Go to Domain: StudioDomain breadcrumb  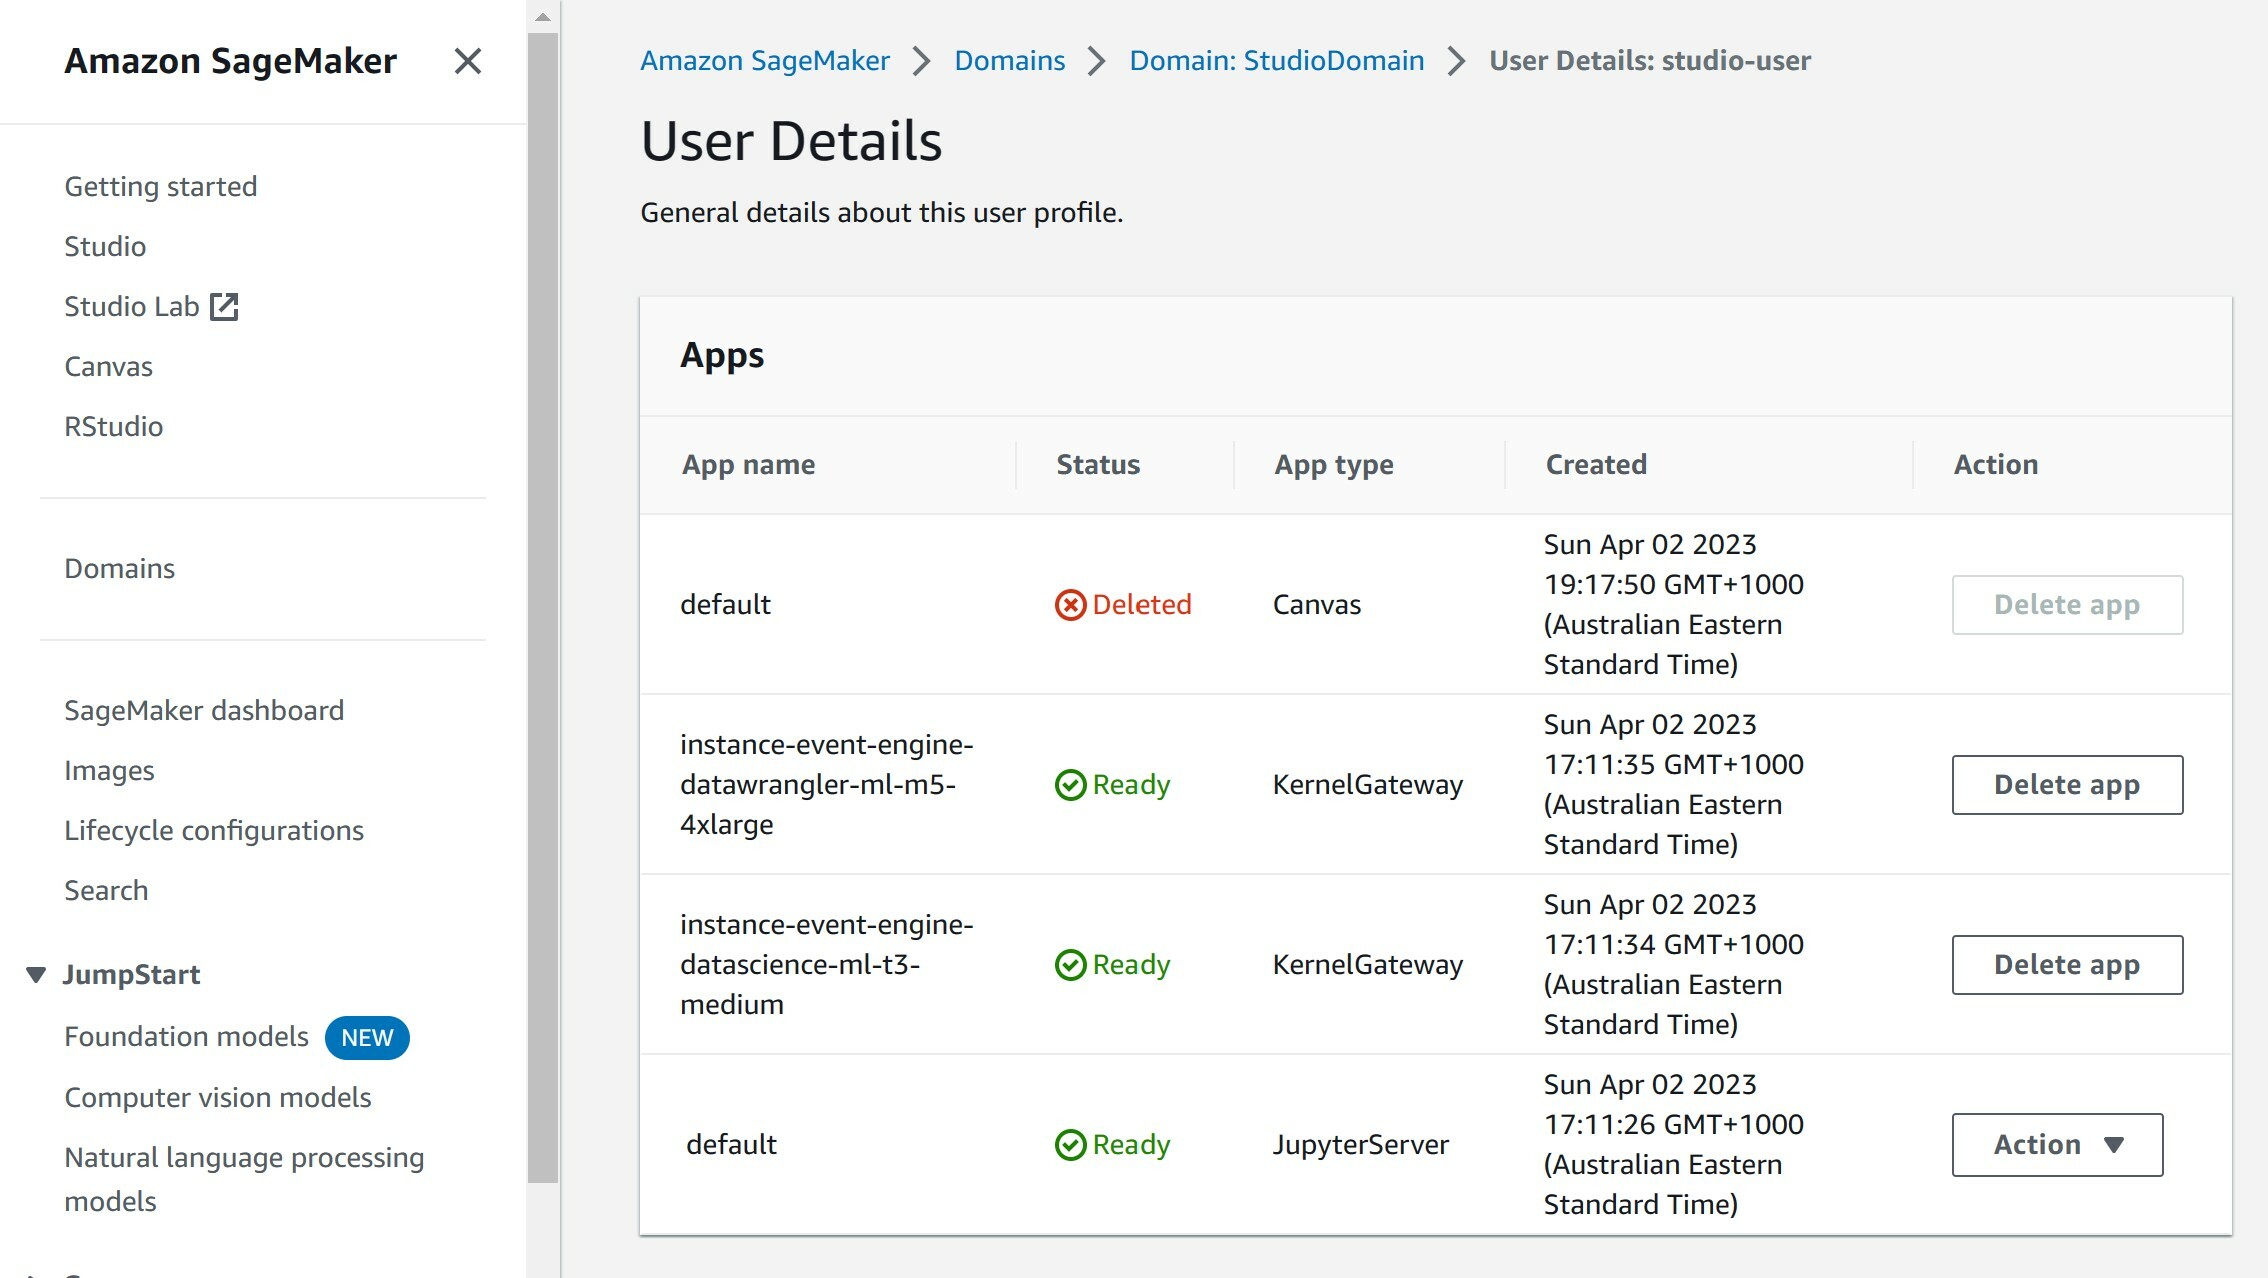click(x=1276, y=61)
